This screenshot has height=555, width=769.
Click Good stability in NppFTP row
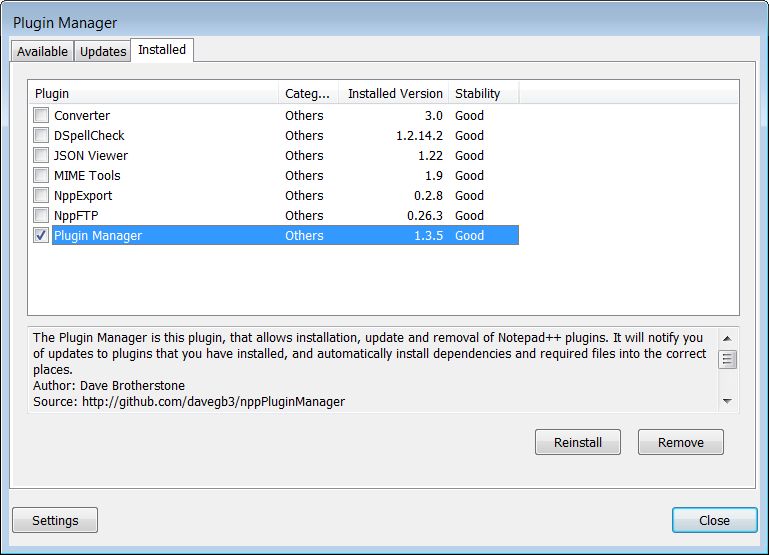(469, 216)
